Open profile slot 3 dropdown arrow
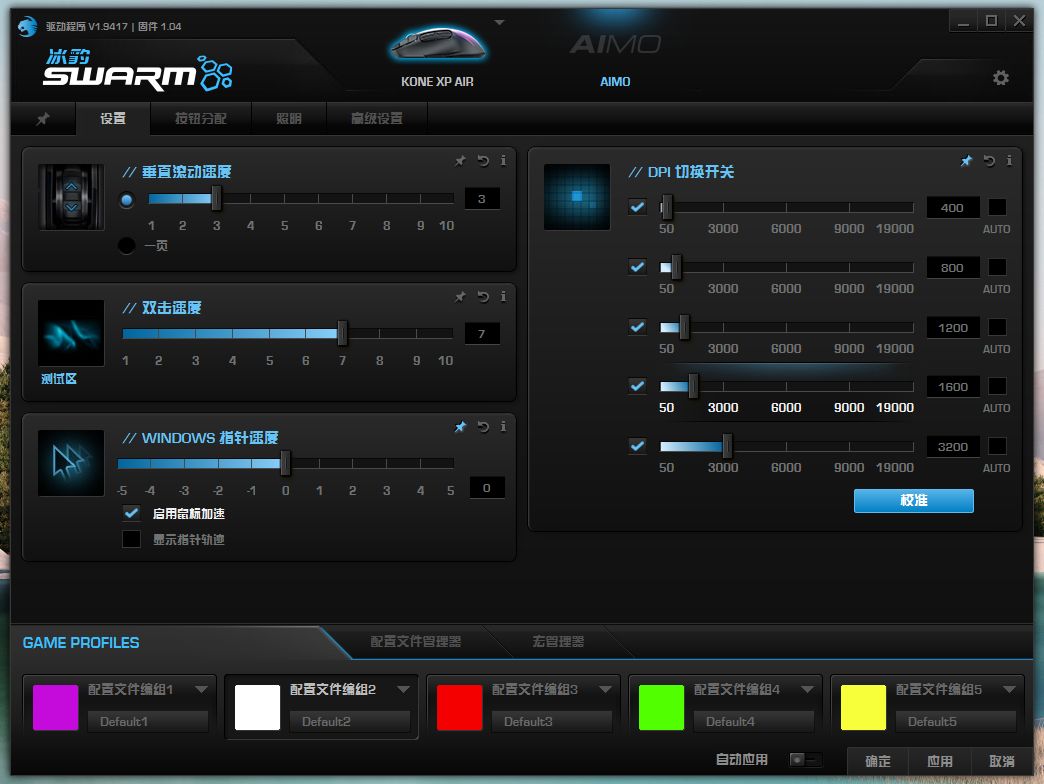 click(x=605, y=689)
